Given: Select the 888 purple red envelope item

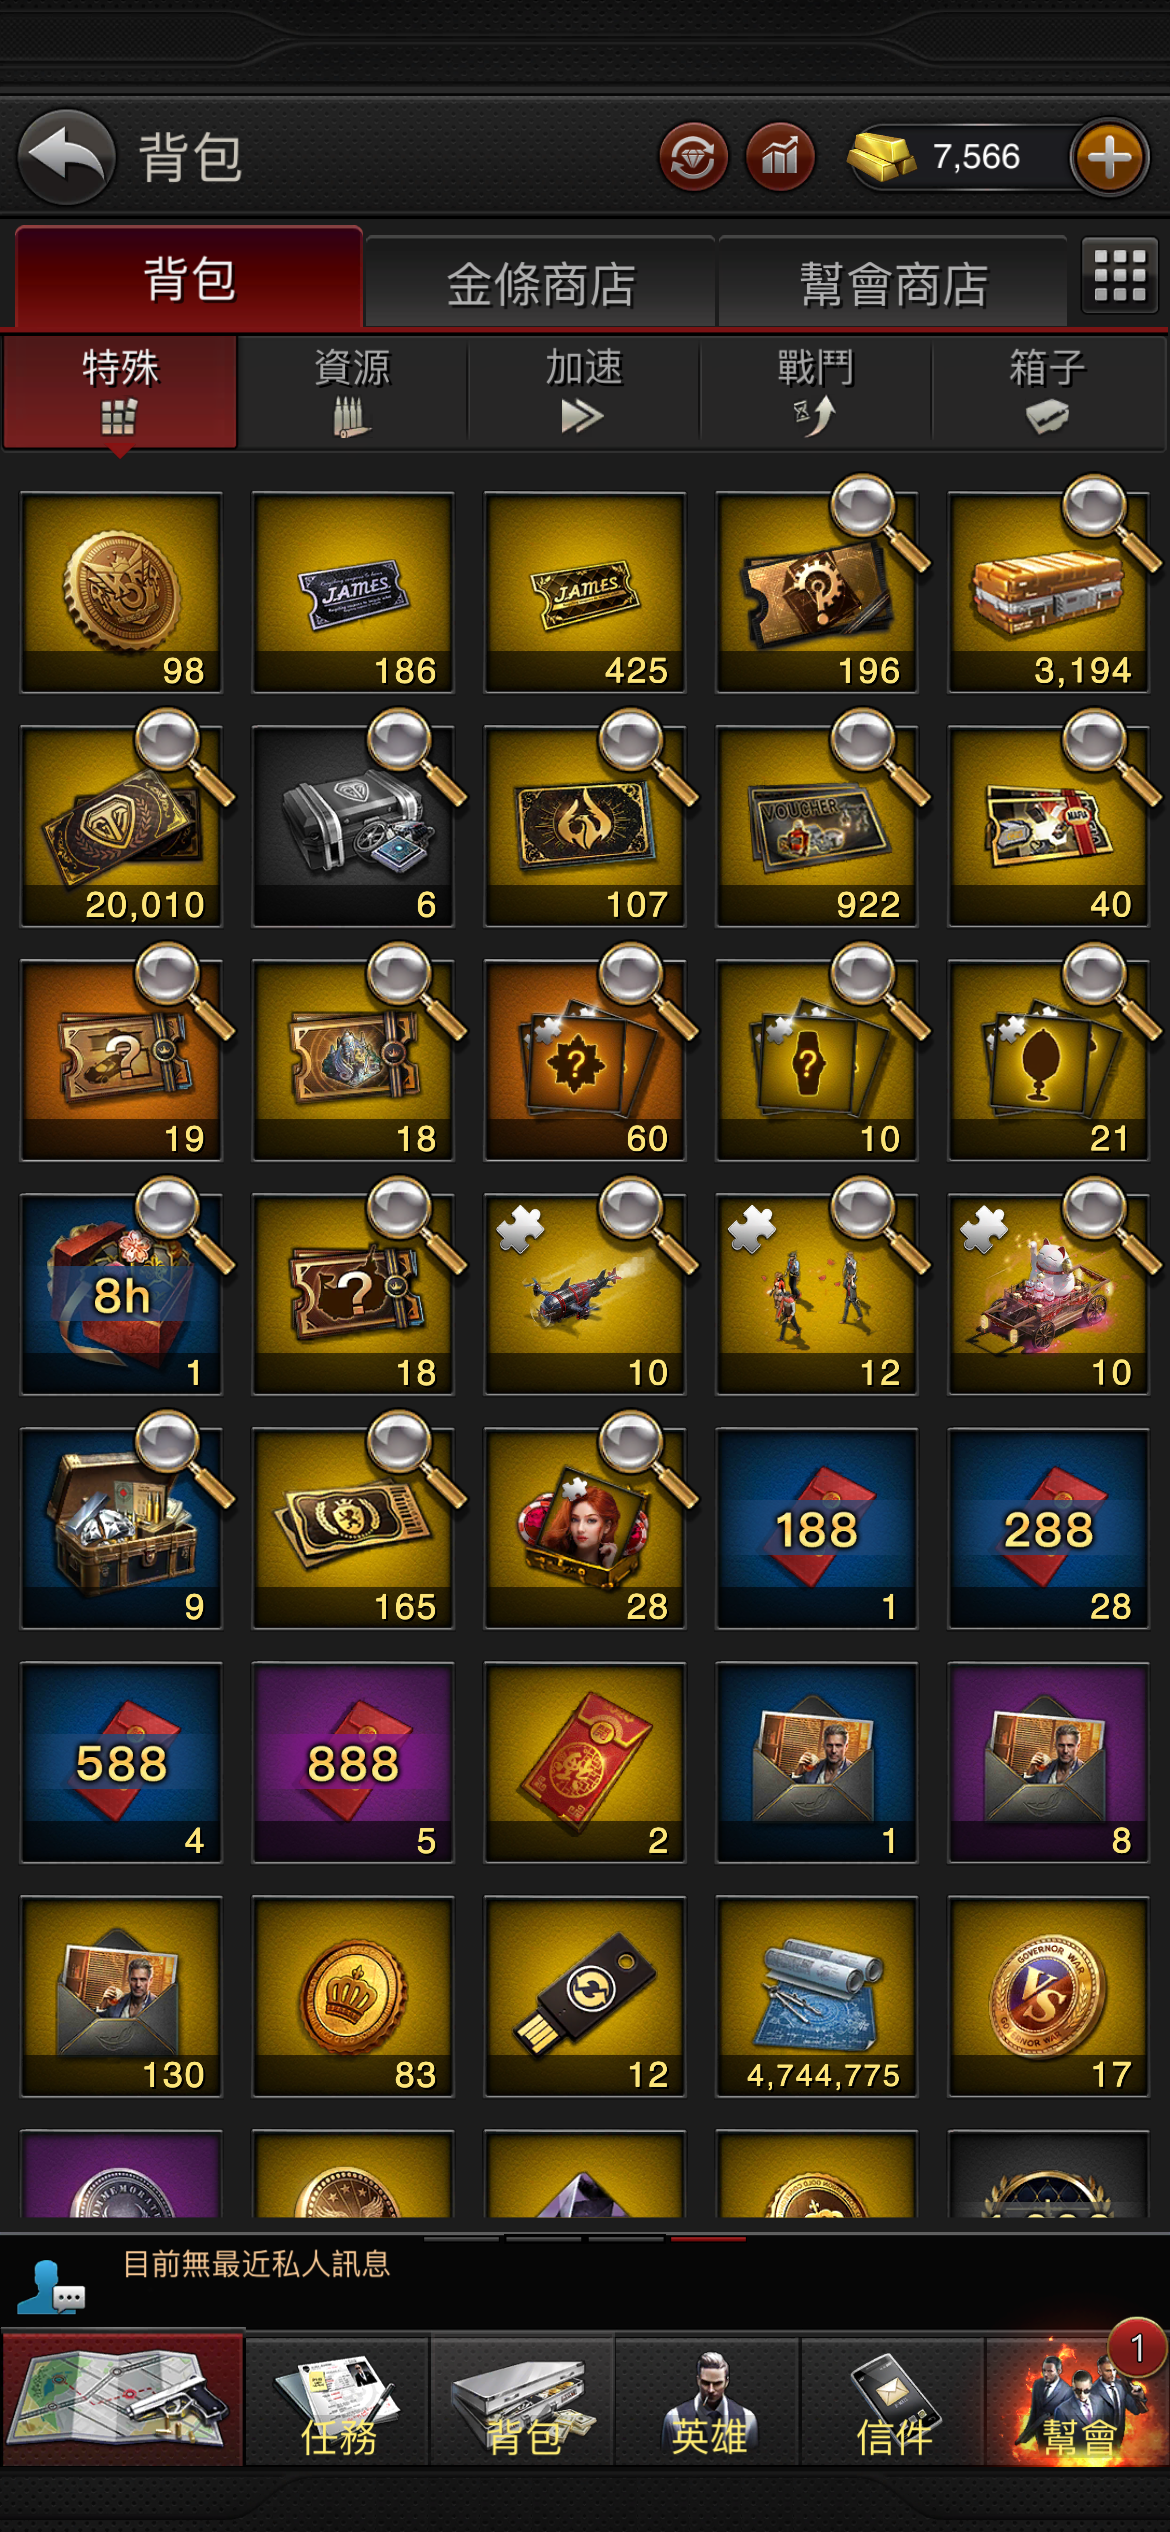Looking at the screenshot, I should [x=353, y=1762].
